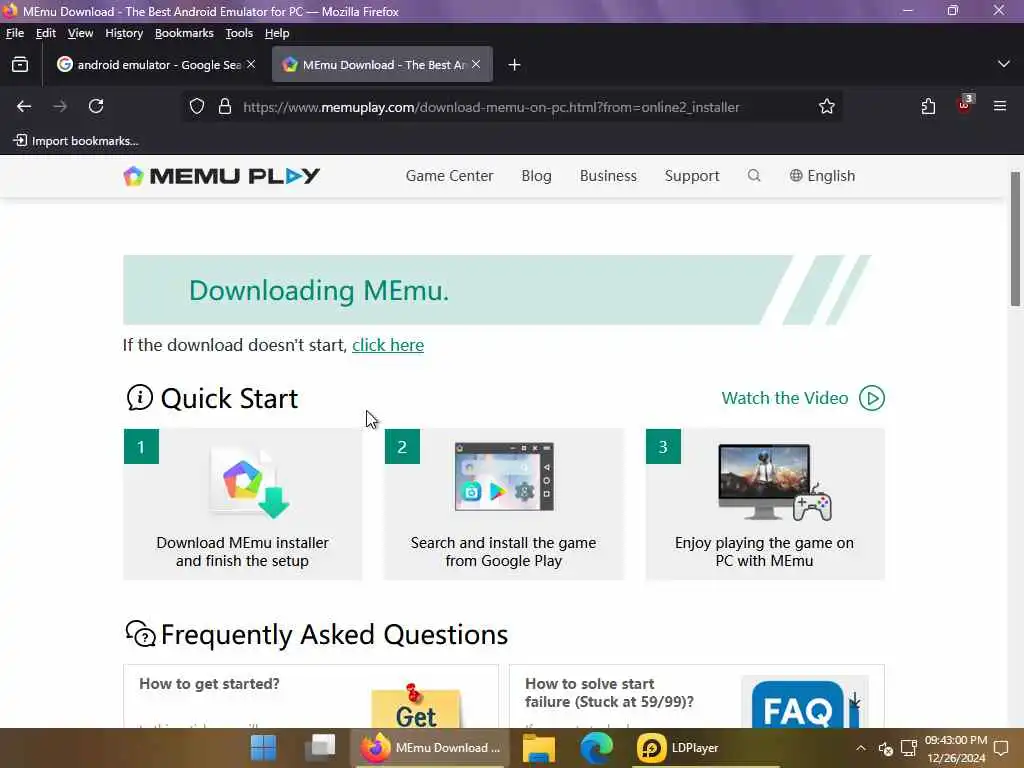
Task: Close the MEmu Download tab
Action: pos(476,64)
